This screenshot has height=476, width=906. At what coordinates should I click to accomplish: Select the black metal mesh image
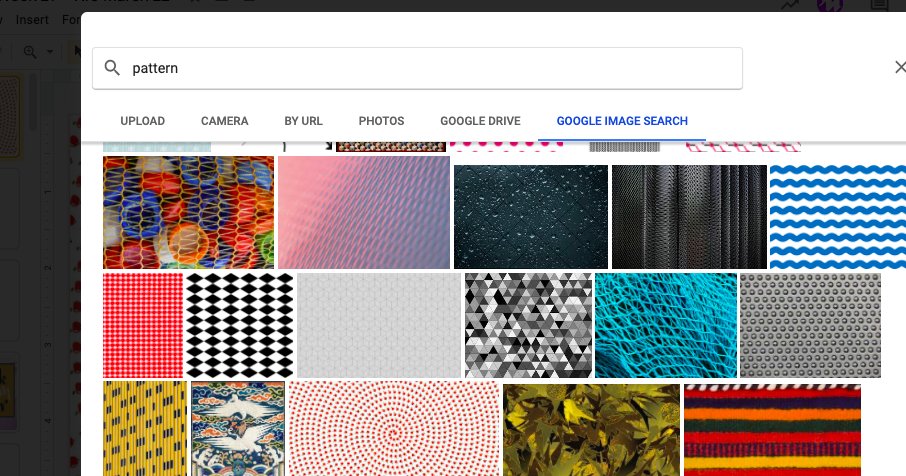tap(689, 217)
